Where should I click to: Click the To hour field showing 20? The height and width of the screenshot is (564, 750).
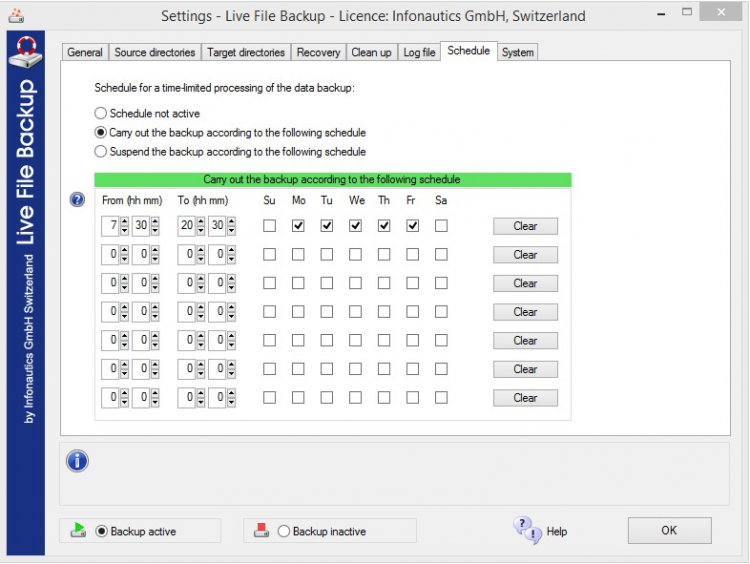[x=187, y=226]
